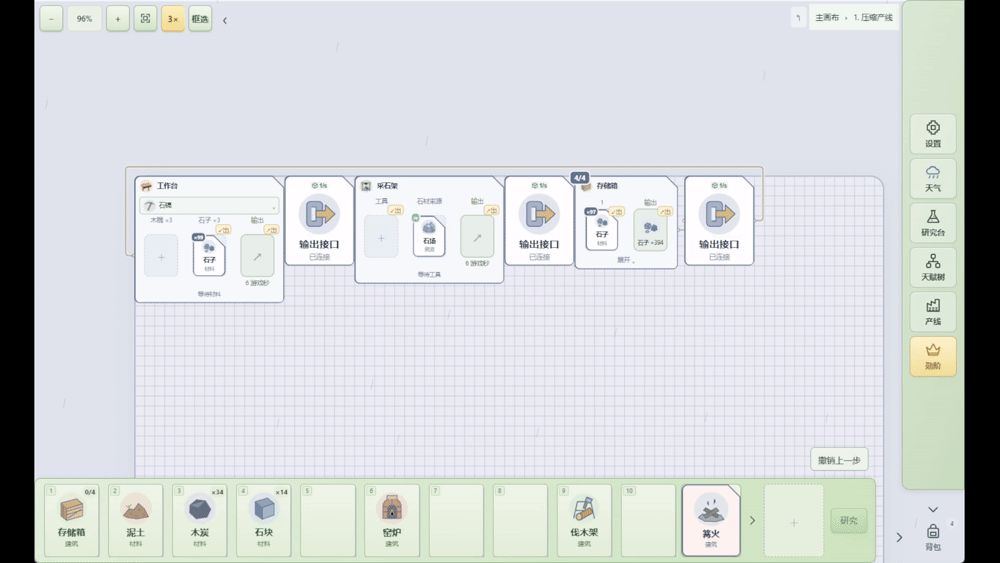Toggle 出 tag on 工作台 石子 slot
This screenshot has width=1000, height=563.
pyautogui.click(x=223, y=230)
